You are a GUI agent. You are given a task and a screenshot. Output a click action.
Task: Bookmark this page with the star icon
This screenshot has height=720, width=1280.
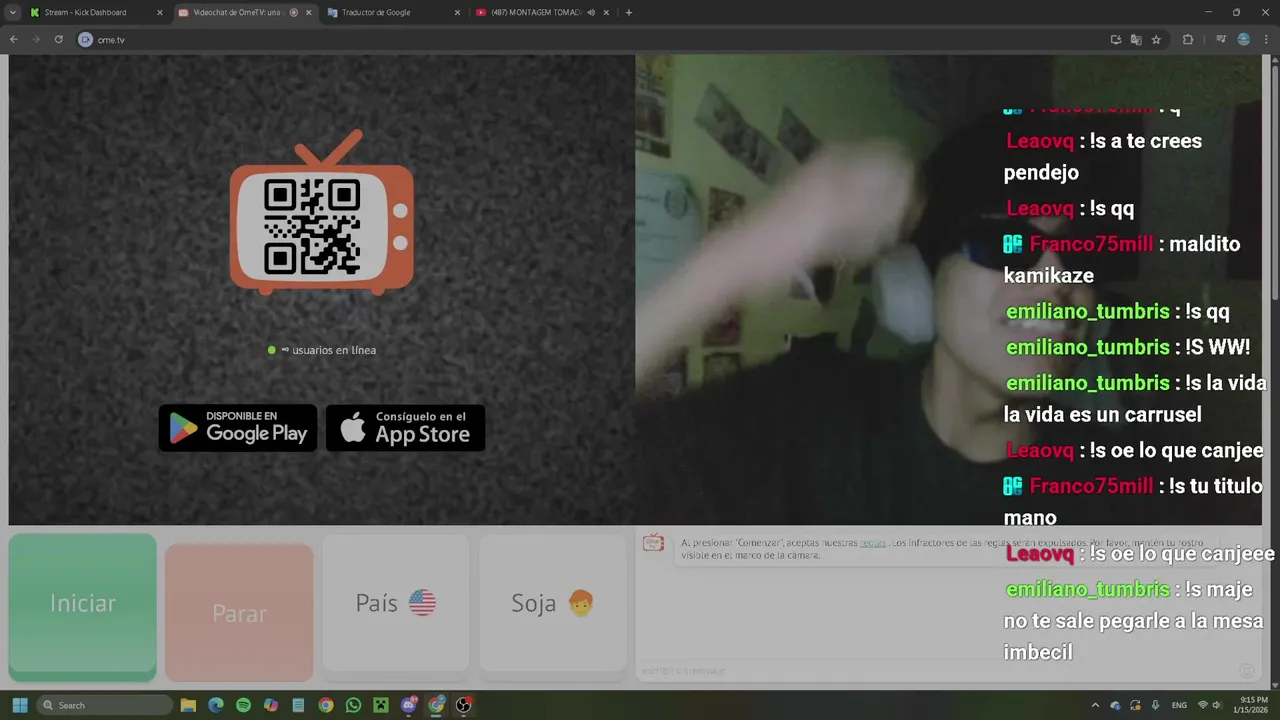point(1156,39)
